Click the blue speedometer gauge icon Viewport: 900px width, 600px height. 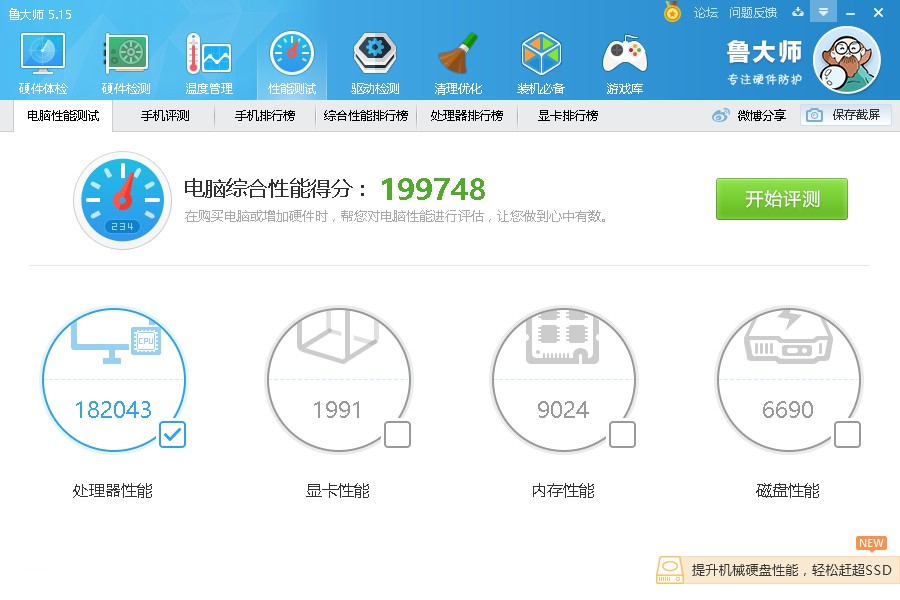[122, 200]
